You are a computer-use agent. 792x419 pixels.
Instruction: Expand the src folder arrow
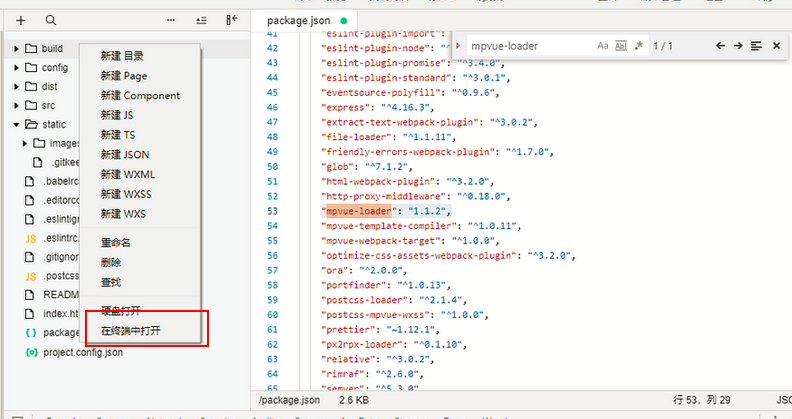click(x=16, y=106)
